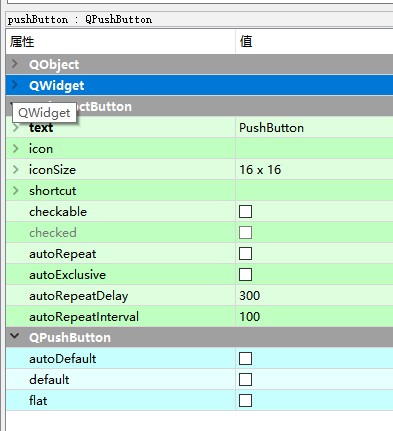This screenshot has height=431, width=393.
Task: Select the iconSize property name
Action: point(52,170)
